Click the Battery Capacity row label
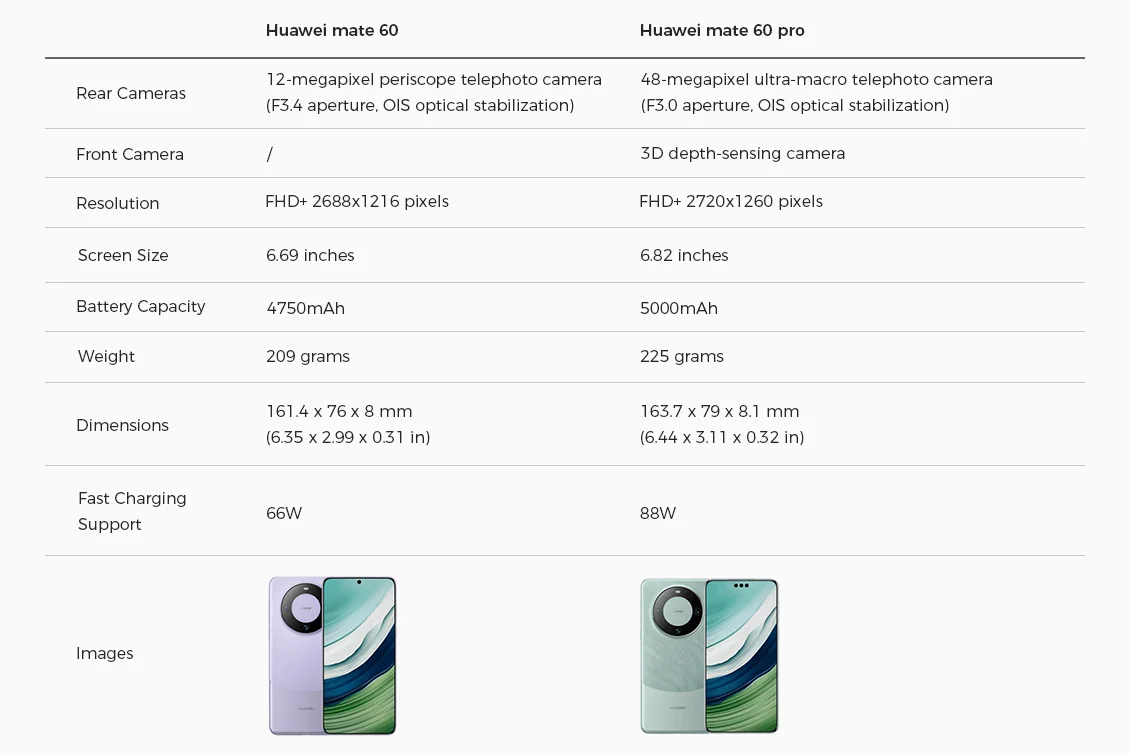Image resolution: width=1130 pixels, height=755 pixels. coord(141,306)
